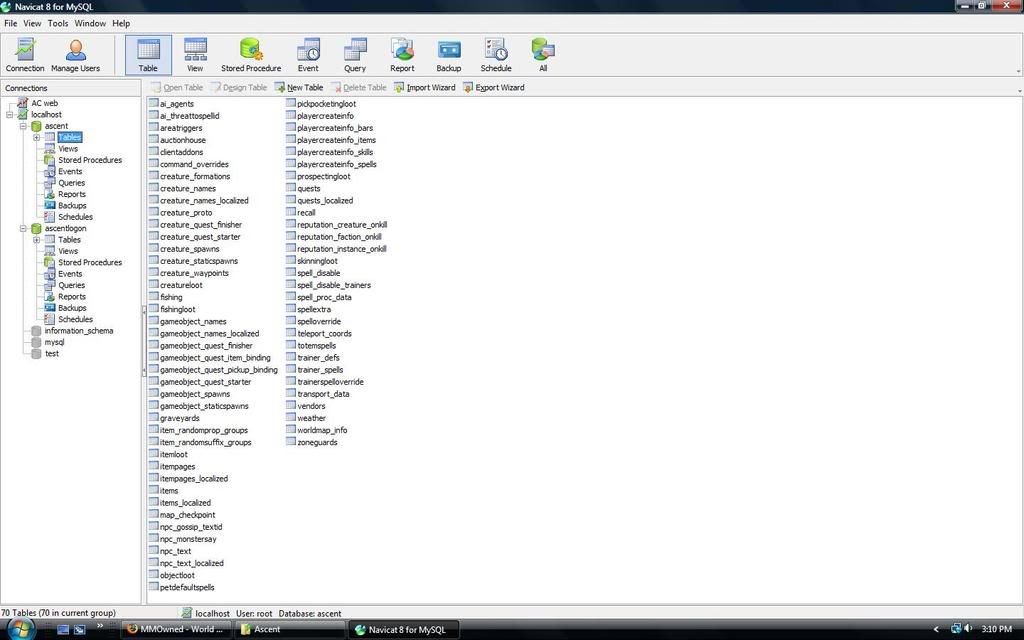The height and width of the screenshot is (640, 1024).
Task: Open Stored Procedure section
Action: tap(251, 55)
